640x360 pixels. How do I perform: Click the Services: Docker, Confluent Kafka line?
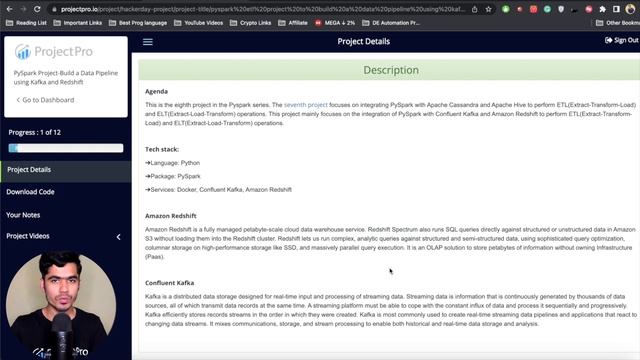218,190
